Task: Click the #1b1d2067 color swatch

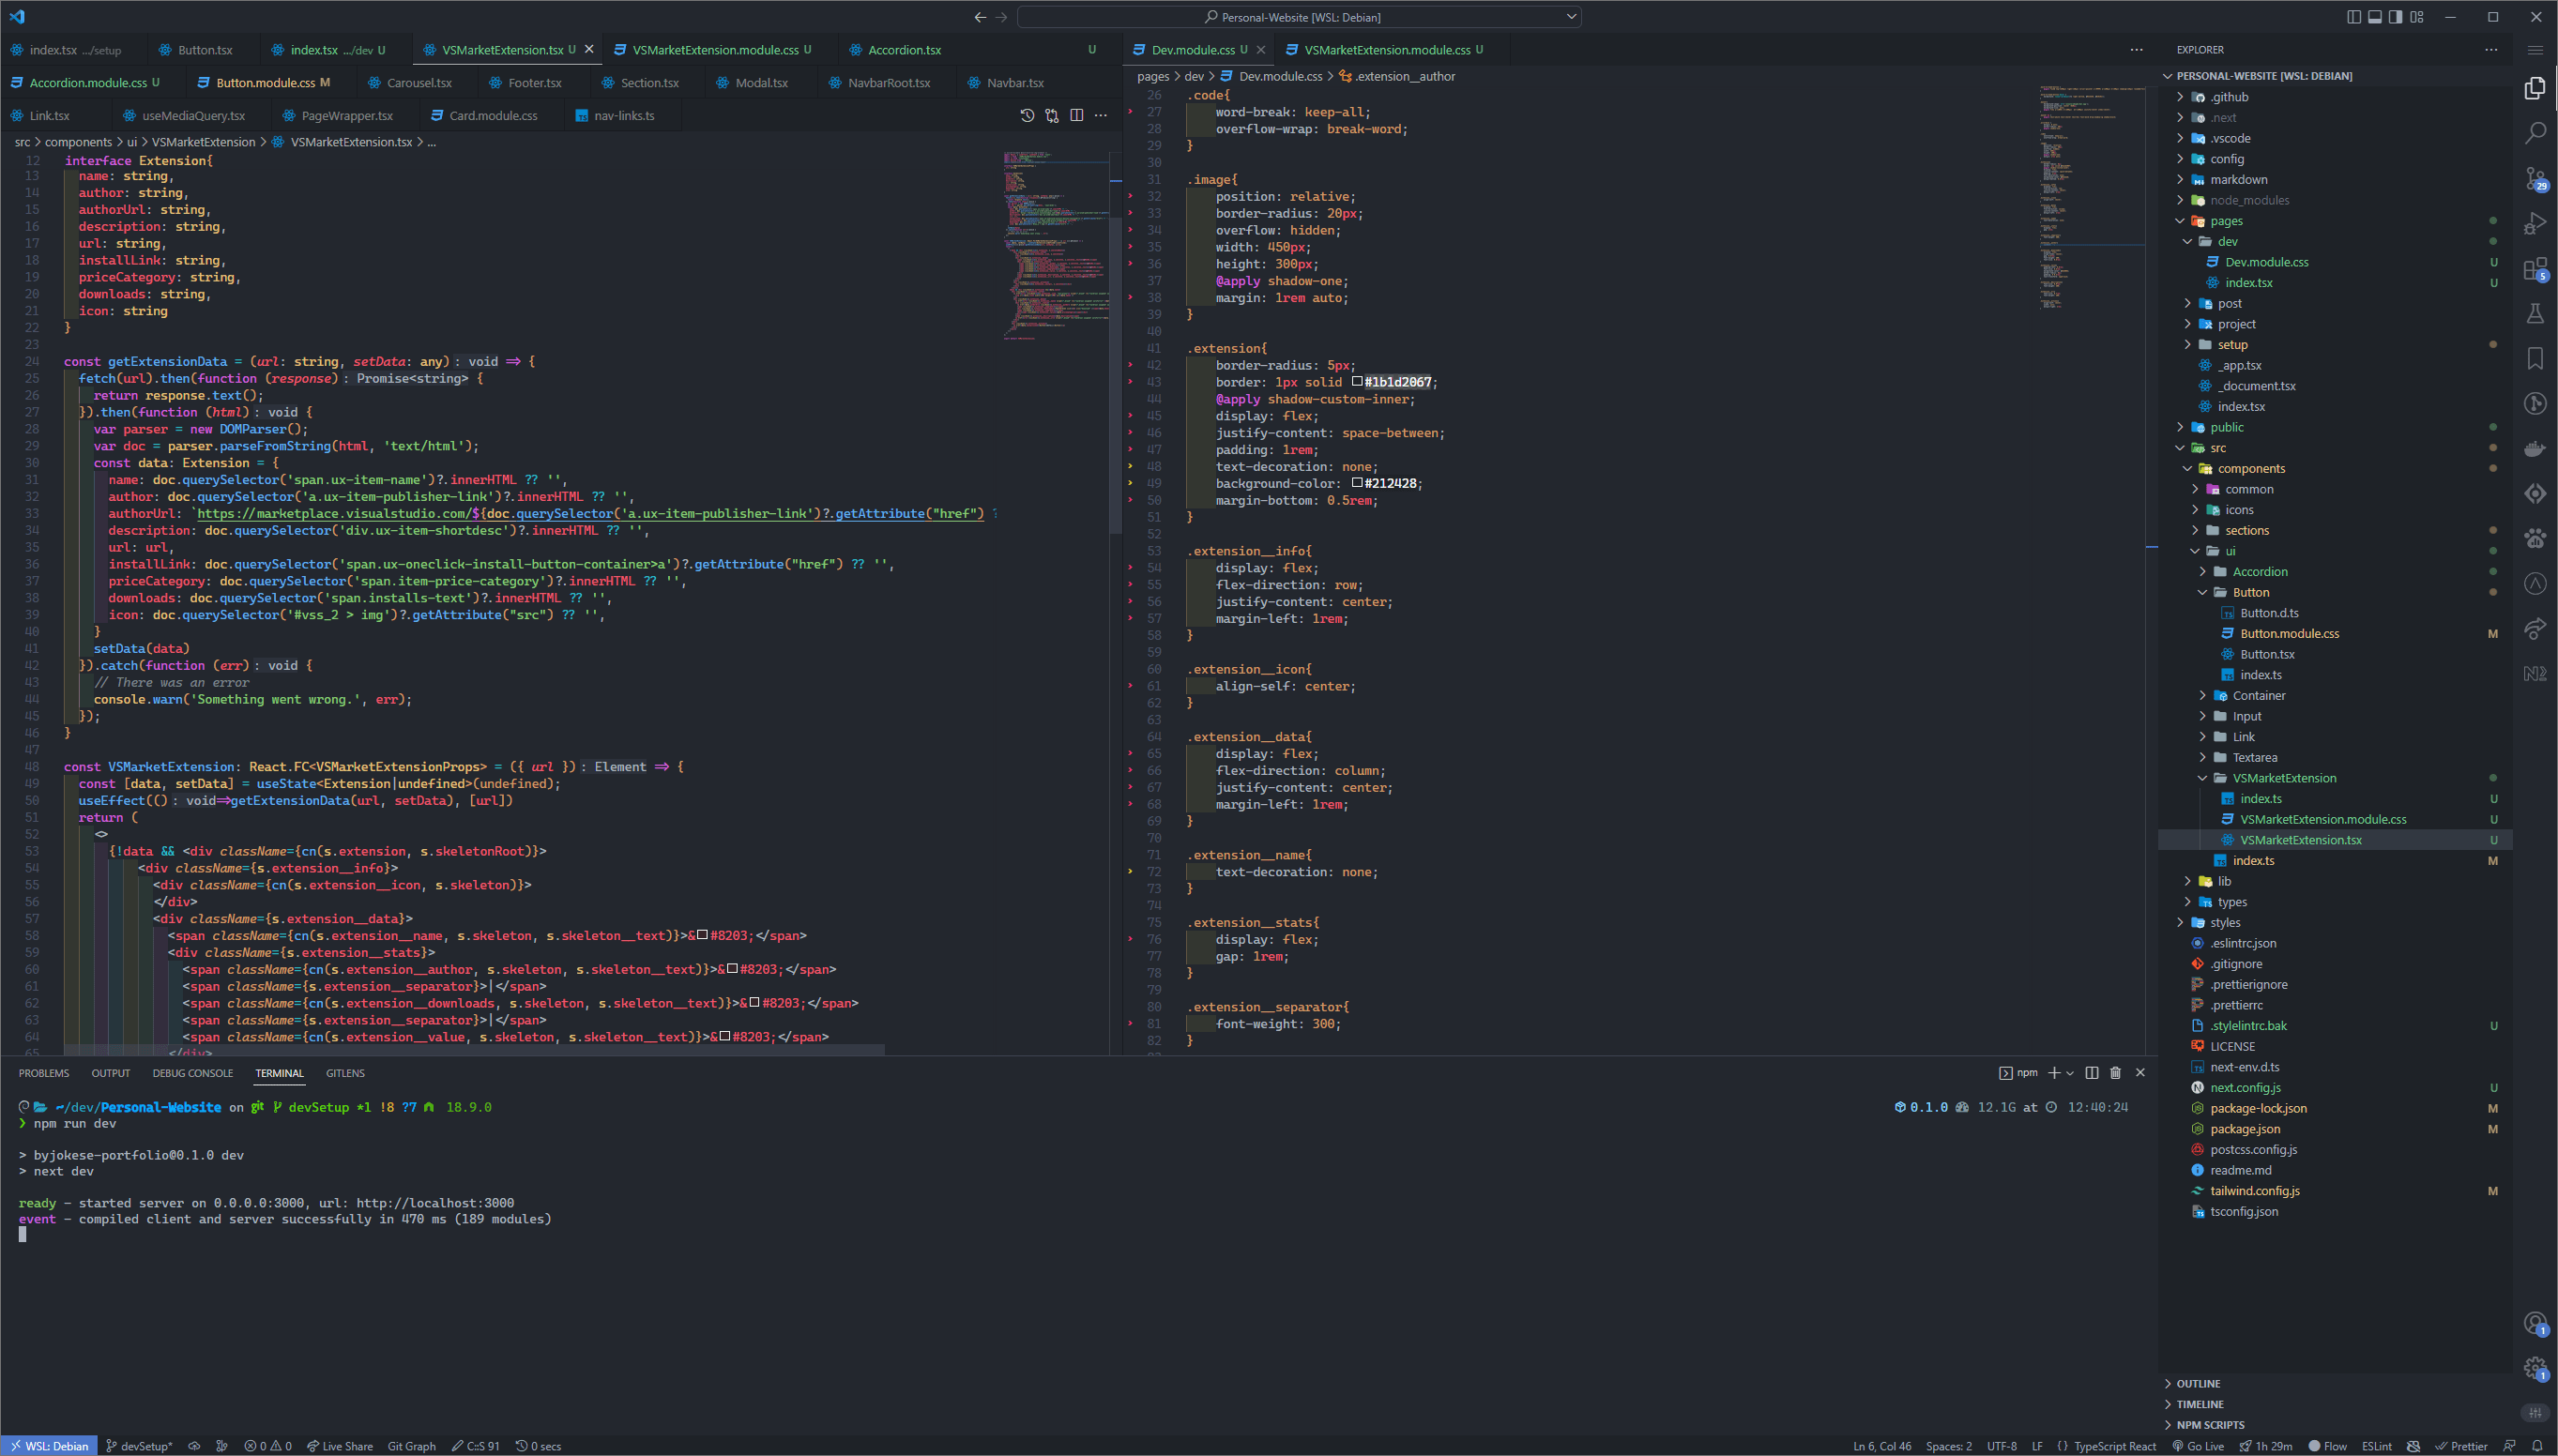Action: (x=1357, y=381)
